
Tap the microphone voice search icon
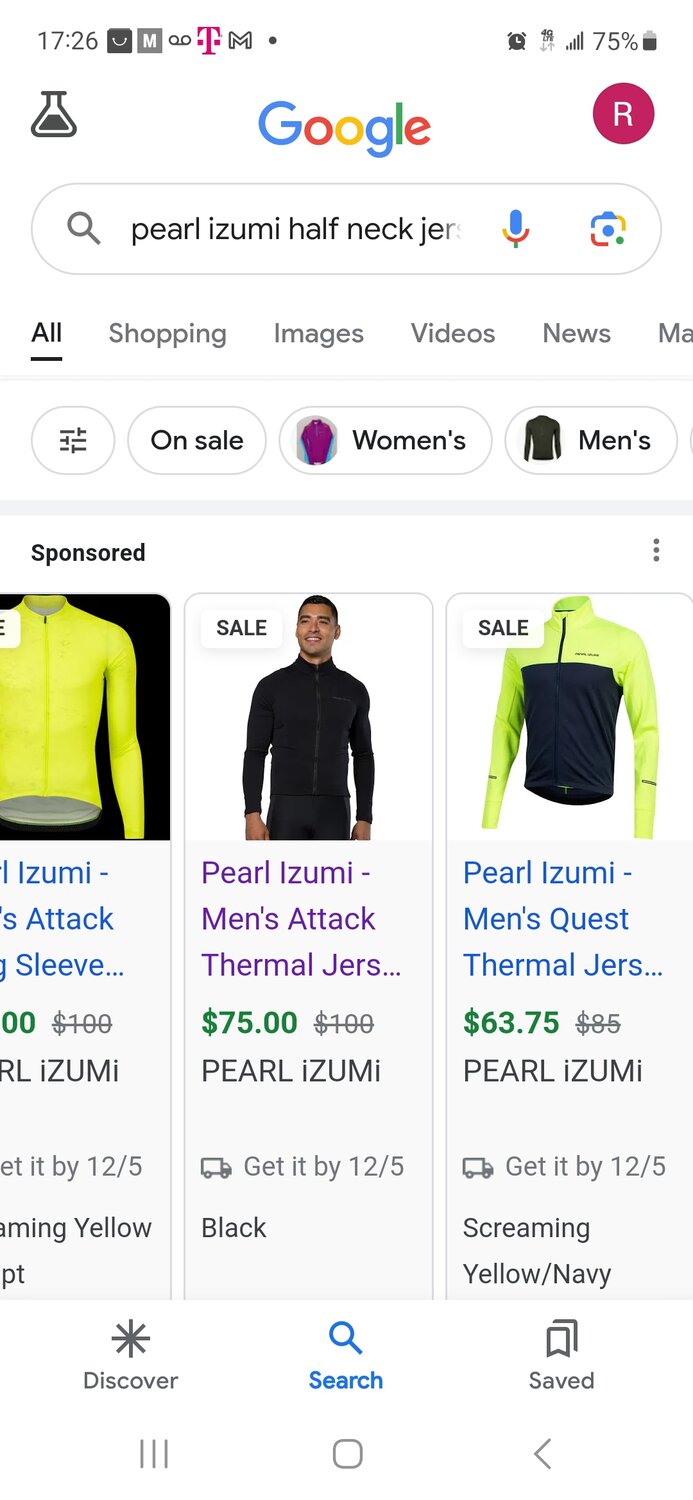pyautogui.click(x=515, y=229)
